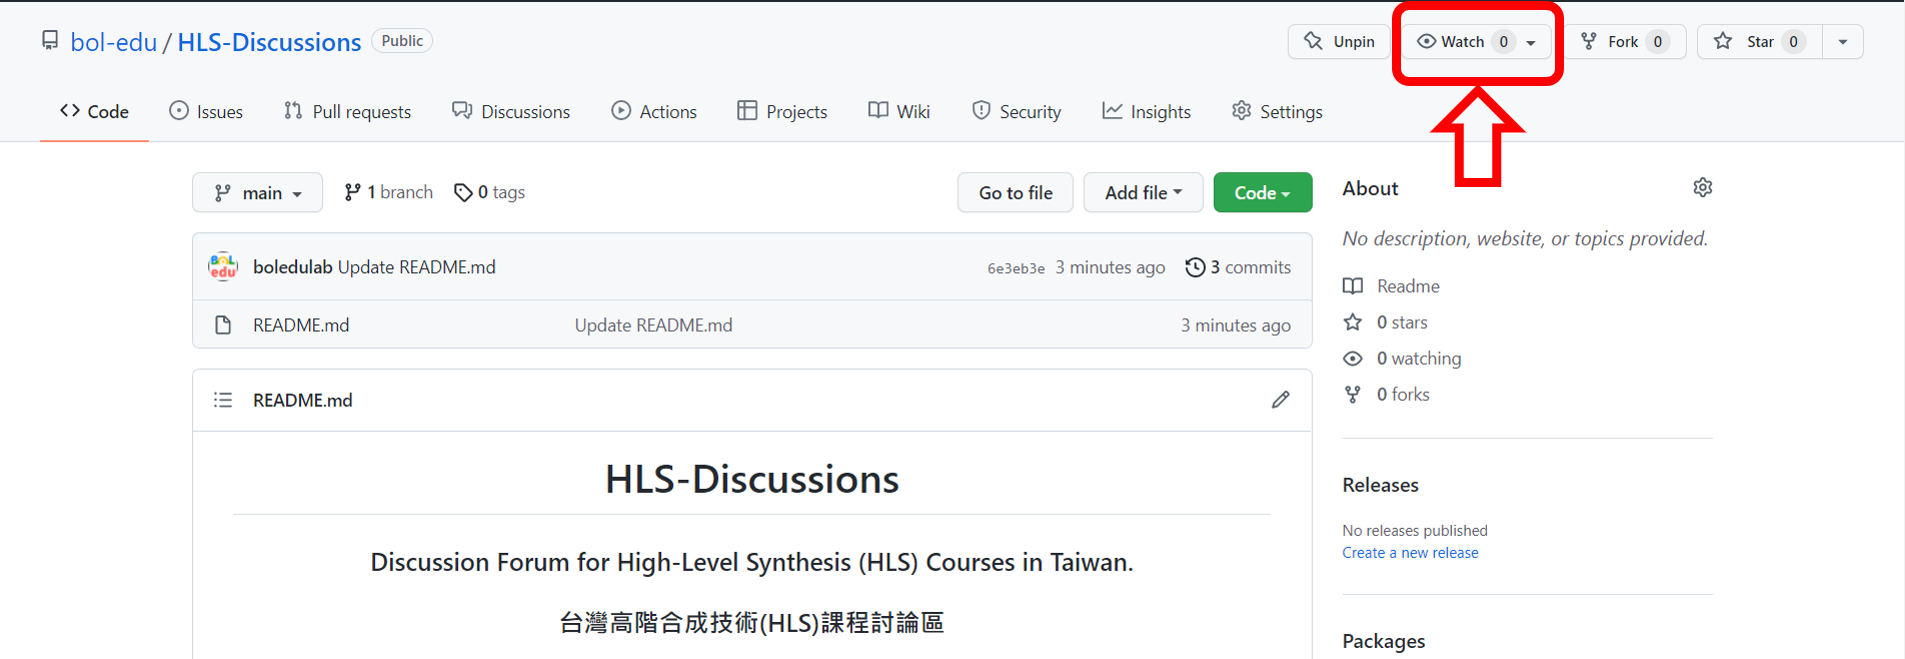Screen dimensions: 1905x659
Task: Open the boledulab author link
Action: click(292, 267)
